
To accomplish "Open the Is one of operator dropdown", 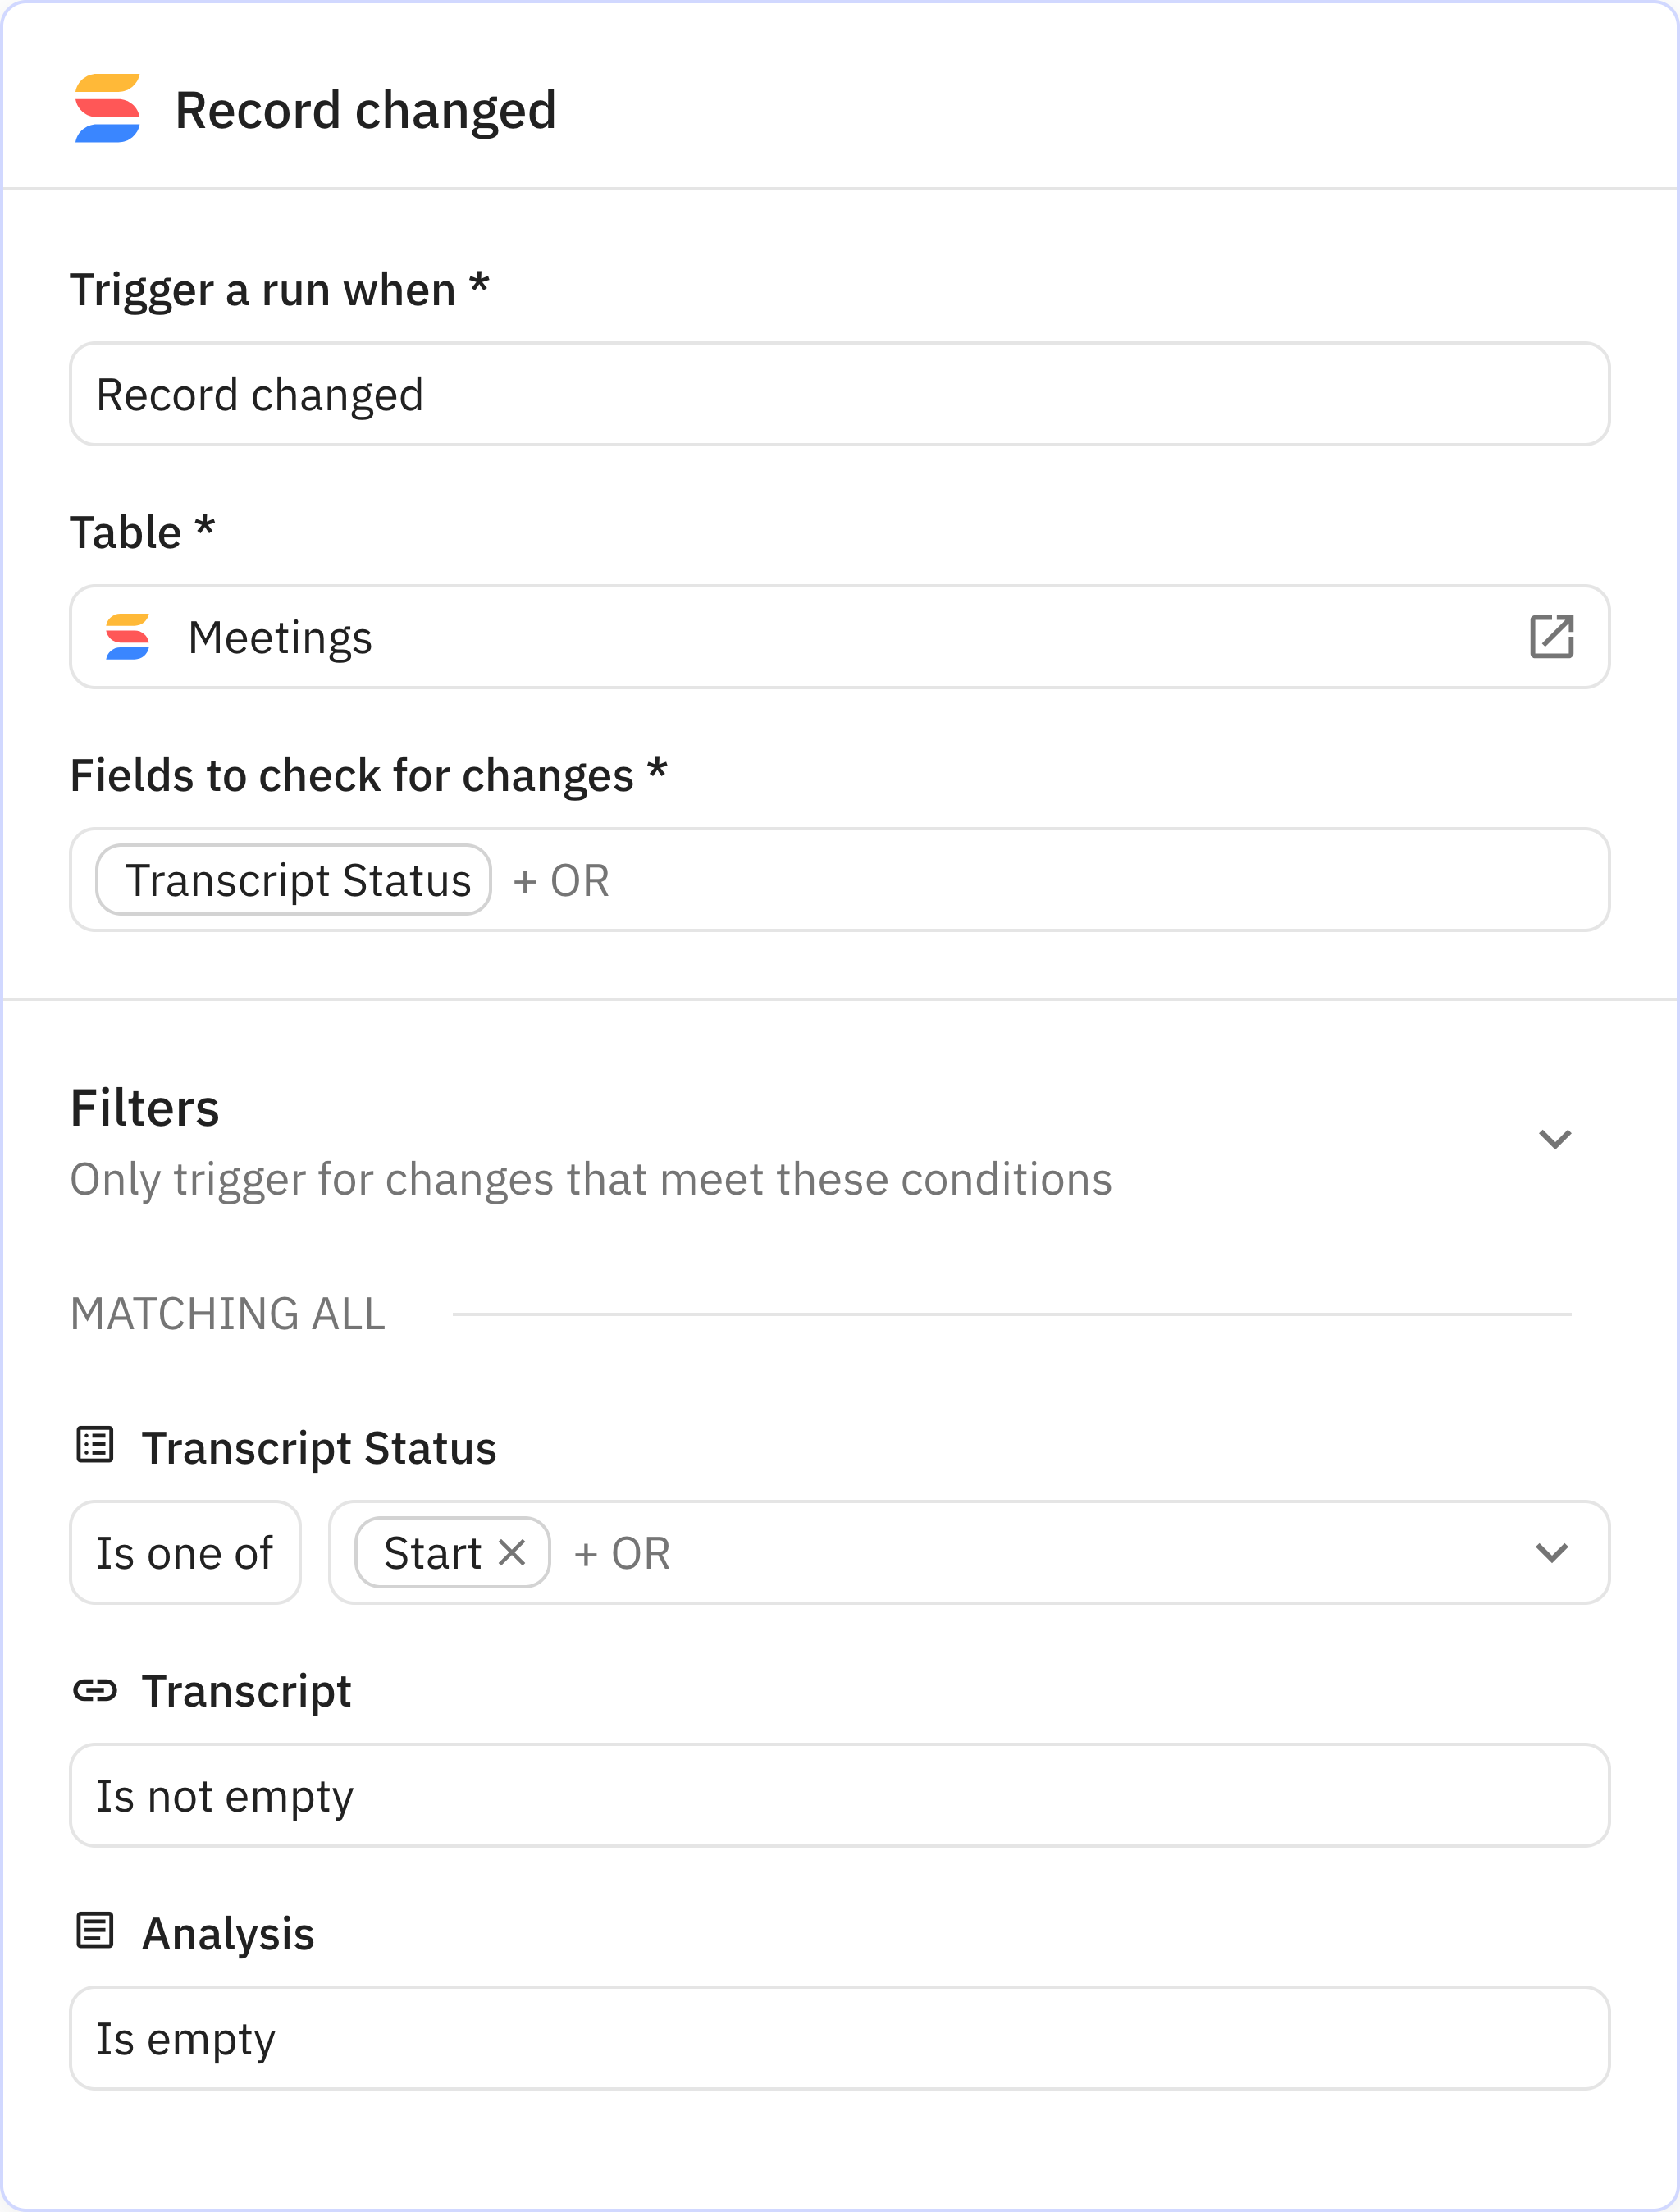I will [185, 1552].
